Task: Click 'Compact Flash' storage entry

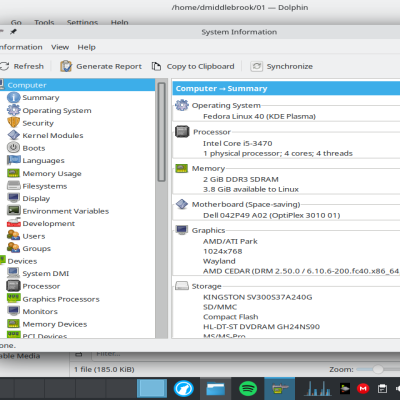Action: (x=230, y=317)
